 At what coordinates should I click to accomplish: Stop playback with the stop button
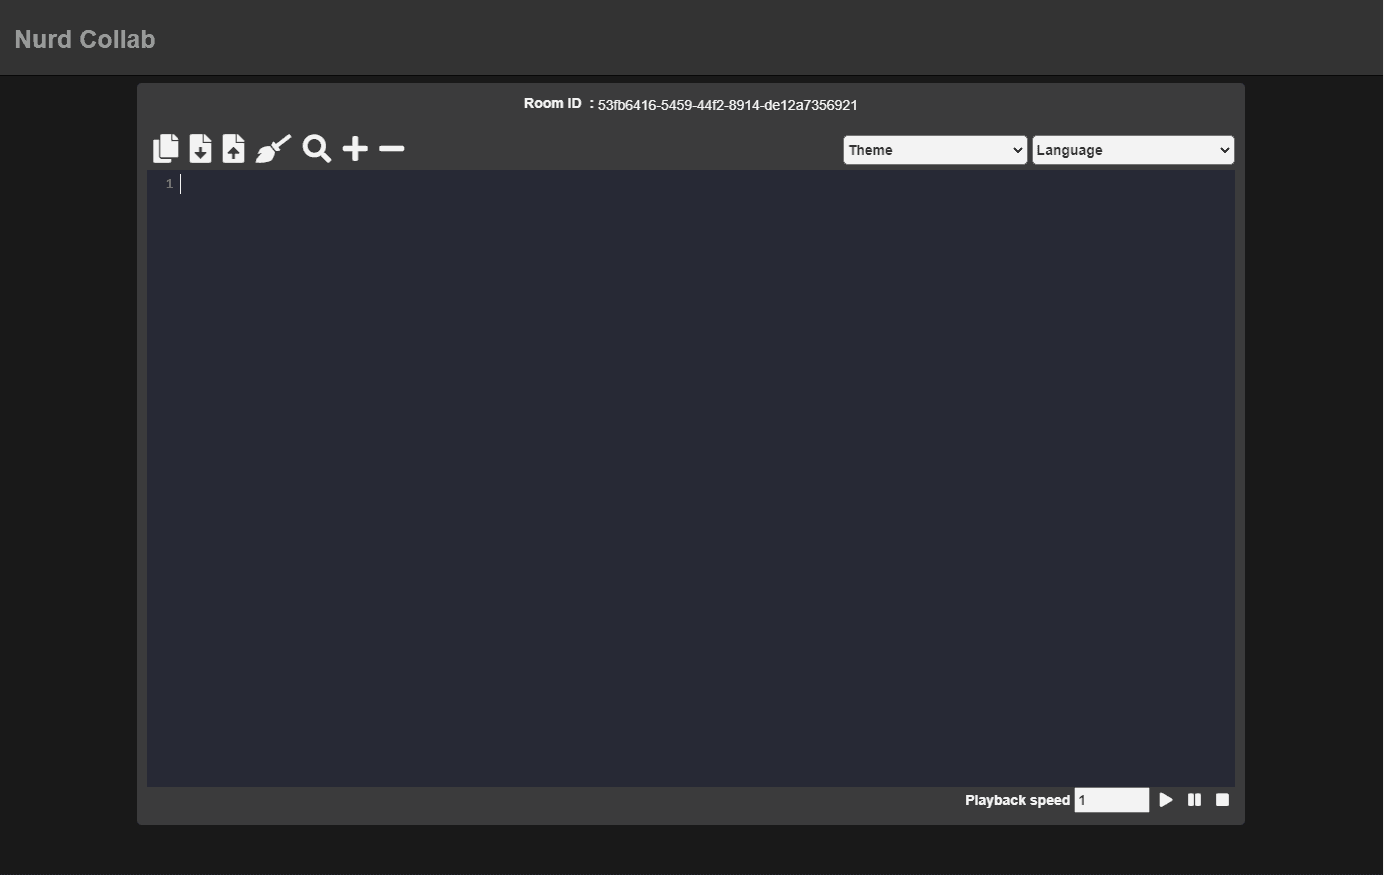(1222, 800)
